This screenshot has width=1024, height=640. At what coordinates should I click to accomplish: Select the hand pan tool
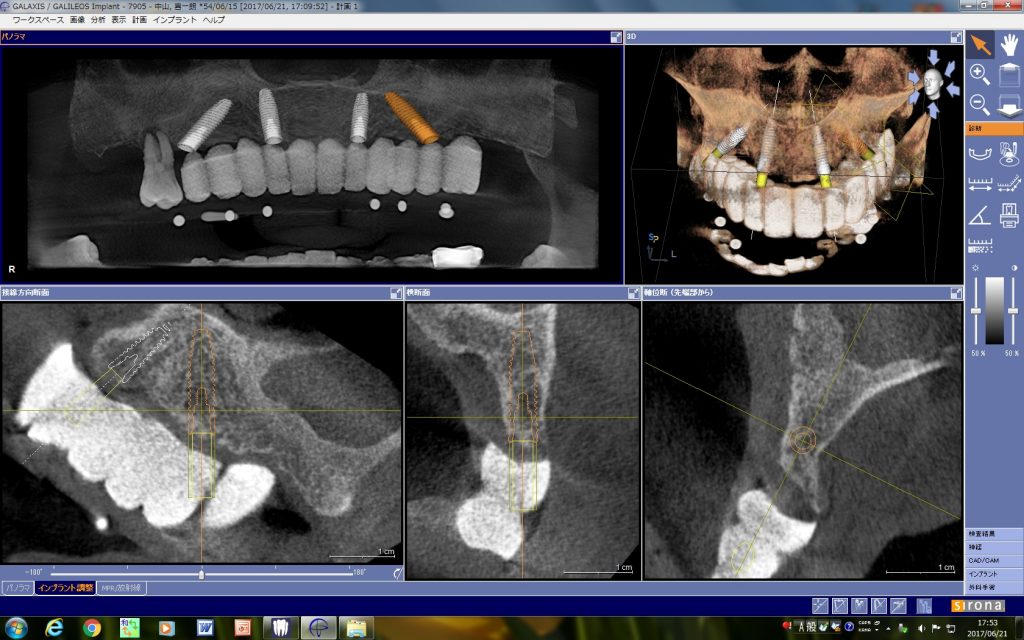1009,45
